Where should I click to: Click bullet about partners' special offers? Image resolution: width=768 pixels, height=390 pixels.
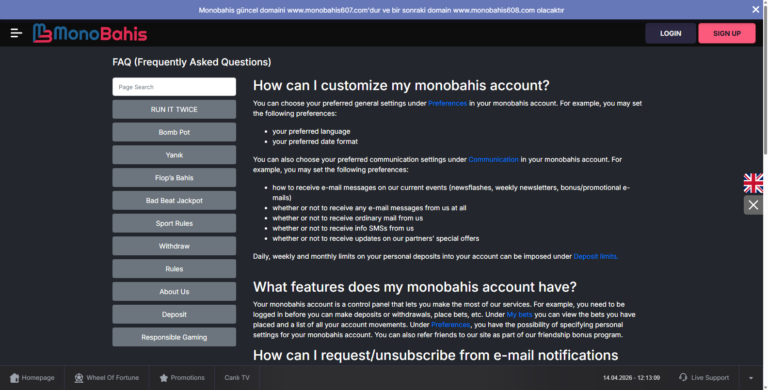click(376, 239)
